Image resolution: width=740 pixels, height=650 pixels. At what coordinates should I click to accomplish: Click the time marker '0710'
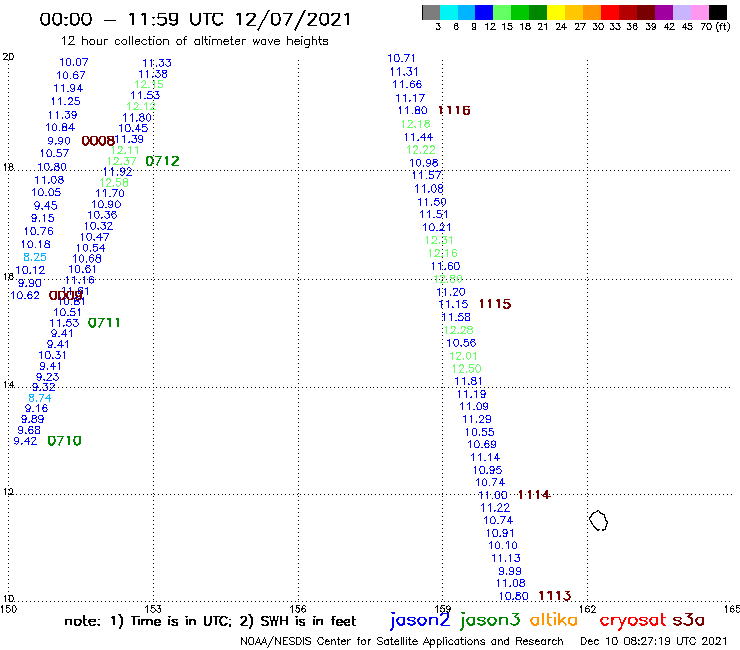[x=64, y=441]
